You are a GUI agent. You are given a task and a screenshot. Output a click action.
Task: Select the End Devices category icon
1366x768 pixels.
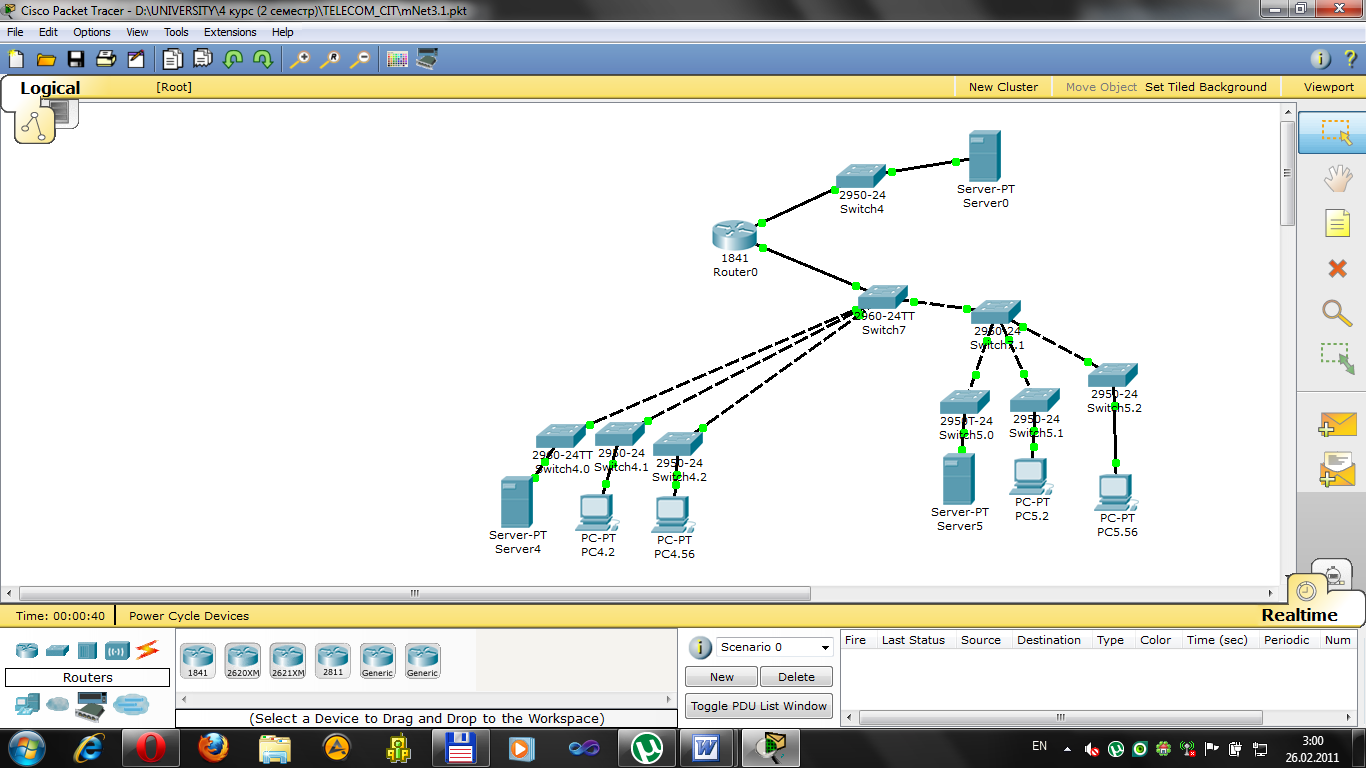click(27, 705)
